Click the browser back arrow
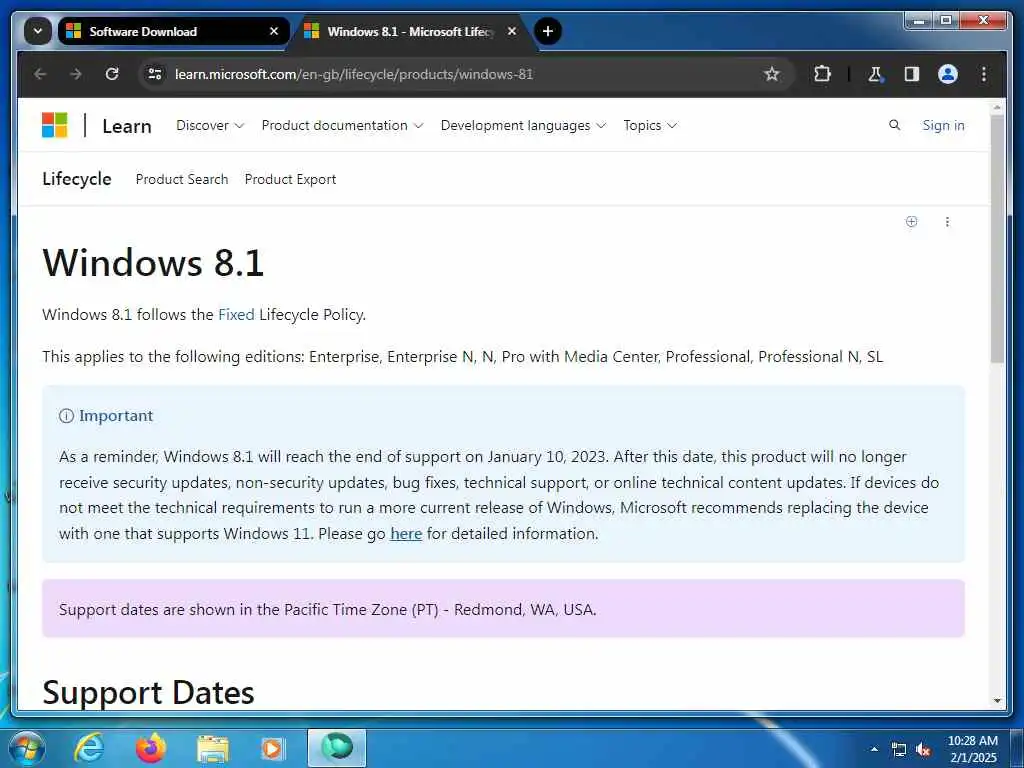Viewport: 1024px width, 768px height. point(40,74)
